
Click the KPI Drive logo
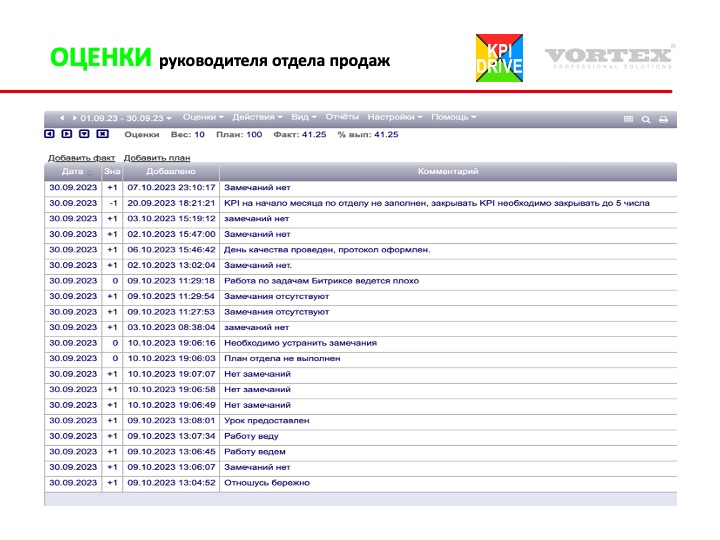point(500,58)
